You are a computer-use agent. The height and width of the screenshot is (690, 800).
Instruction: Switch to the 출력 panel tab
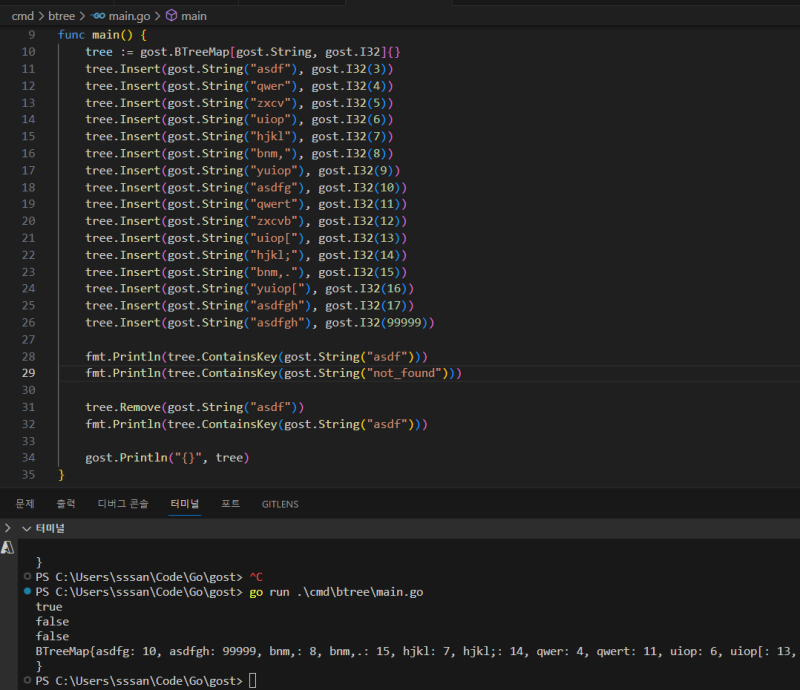(x=65, y=504)
